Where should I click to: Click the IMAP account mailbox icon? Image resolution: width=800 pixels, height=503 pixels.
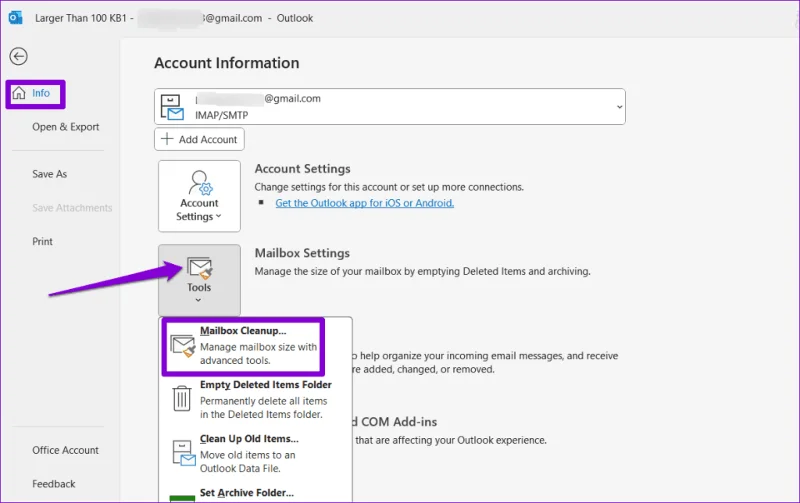(x=172, y=107)
